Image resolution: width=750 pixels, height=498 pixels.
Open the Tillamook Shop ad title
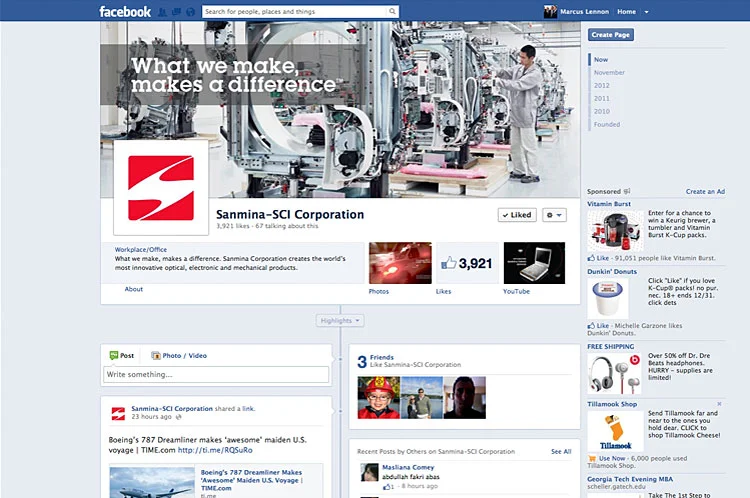[612, 404]
